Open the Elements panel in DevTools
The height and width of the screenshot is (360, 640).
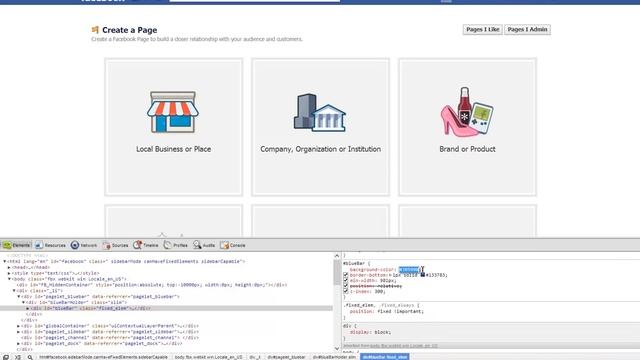click(x=16, y=245)
